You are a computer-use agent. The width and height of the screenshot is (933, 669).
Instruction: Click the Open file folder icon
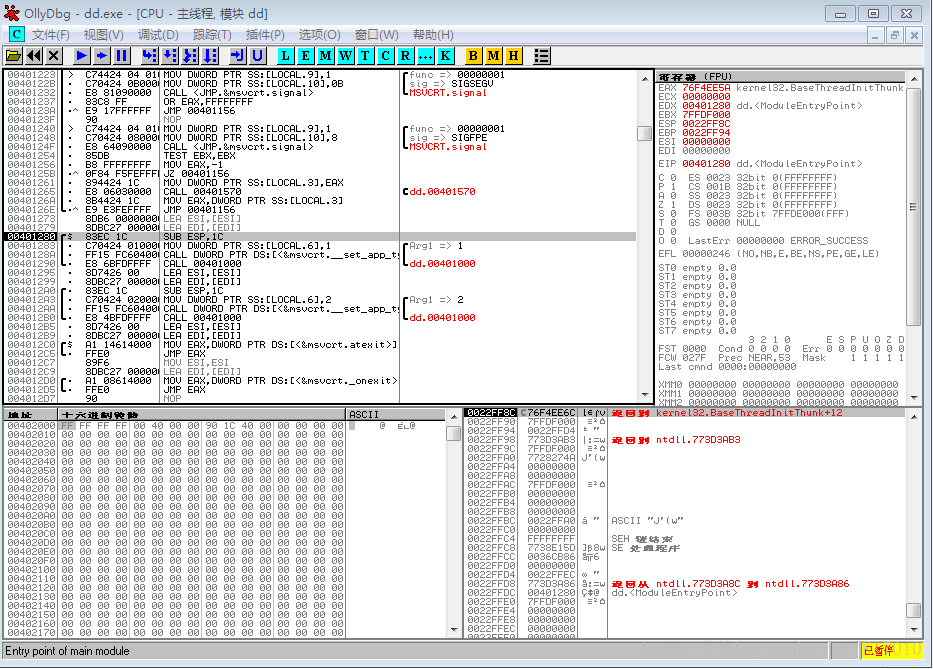coord(13,56)
